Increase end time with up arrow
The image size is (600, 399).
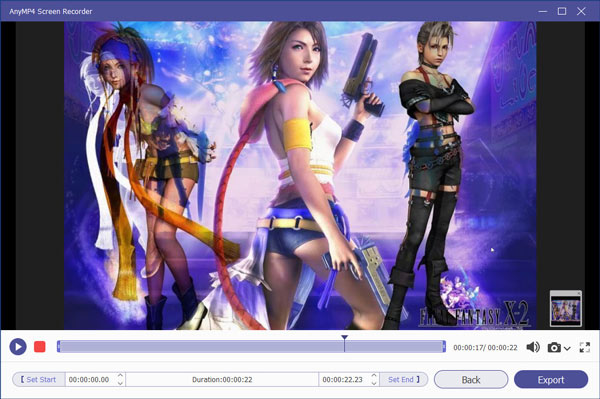[x=374, y=376]
